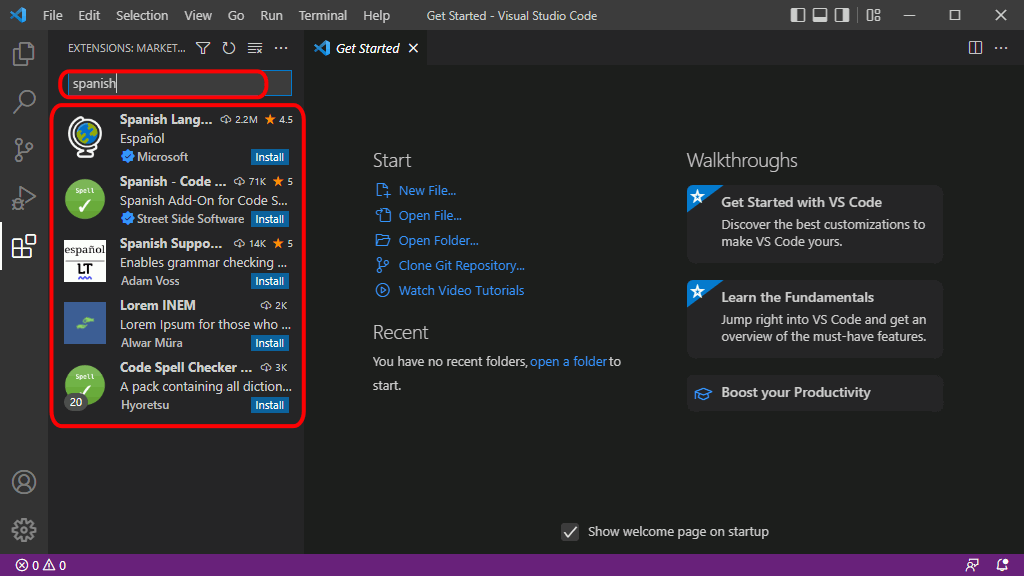Open the Go menu

click(x=236, y=16)
